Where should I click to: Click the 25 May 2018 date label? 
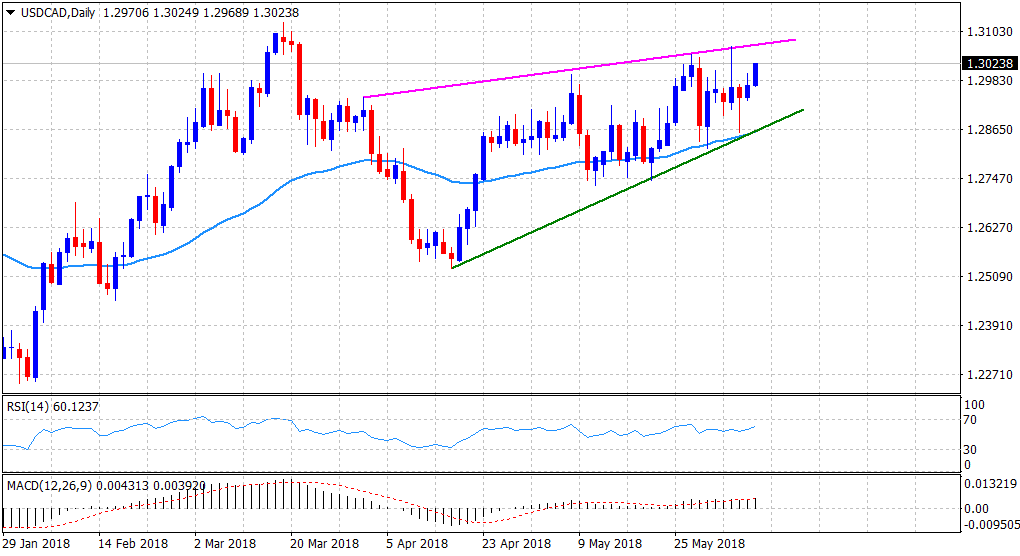point(709,544)
